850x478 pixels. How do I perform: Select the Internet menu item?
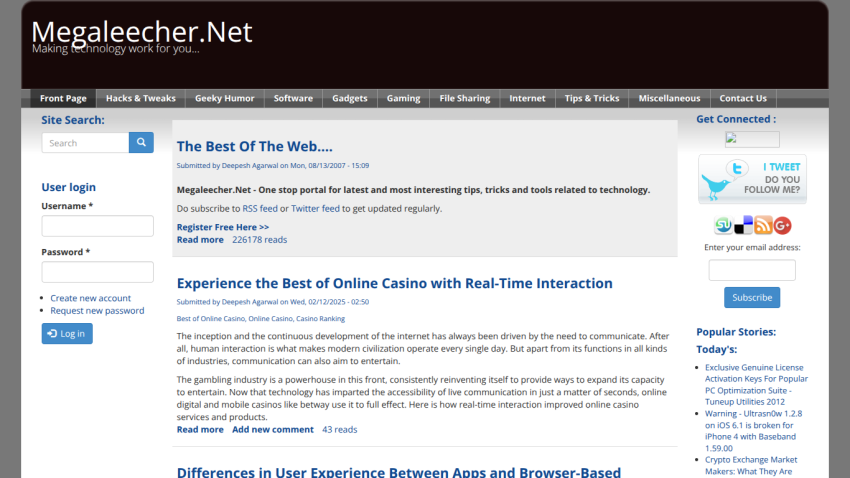[527, 98]
